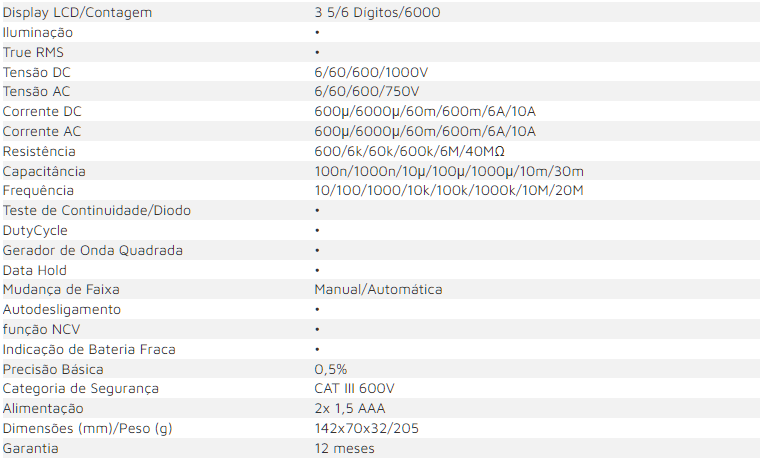
Task: Click the função NCV label
Action: pyautogui.click(x=41, y=329)
